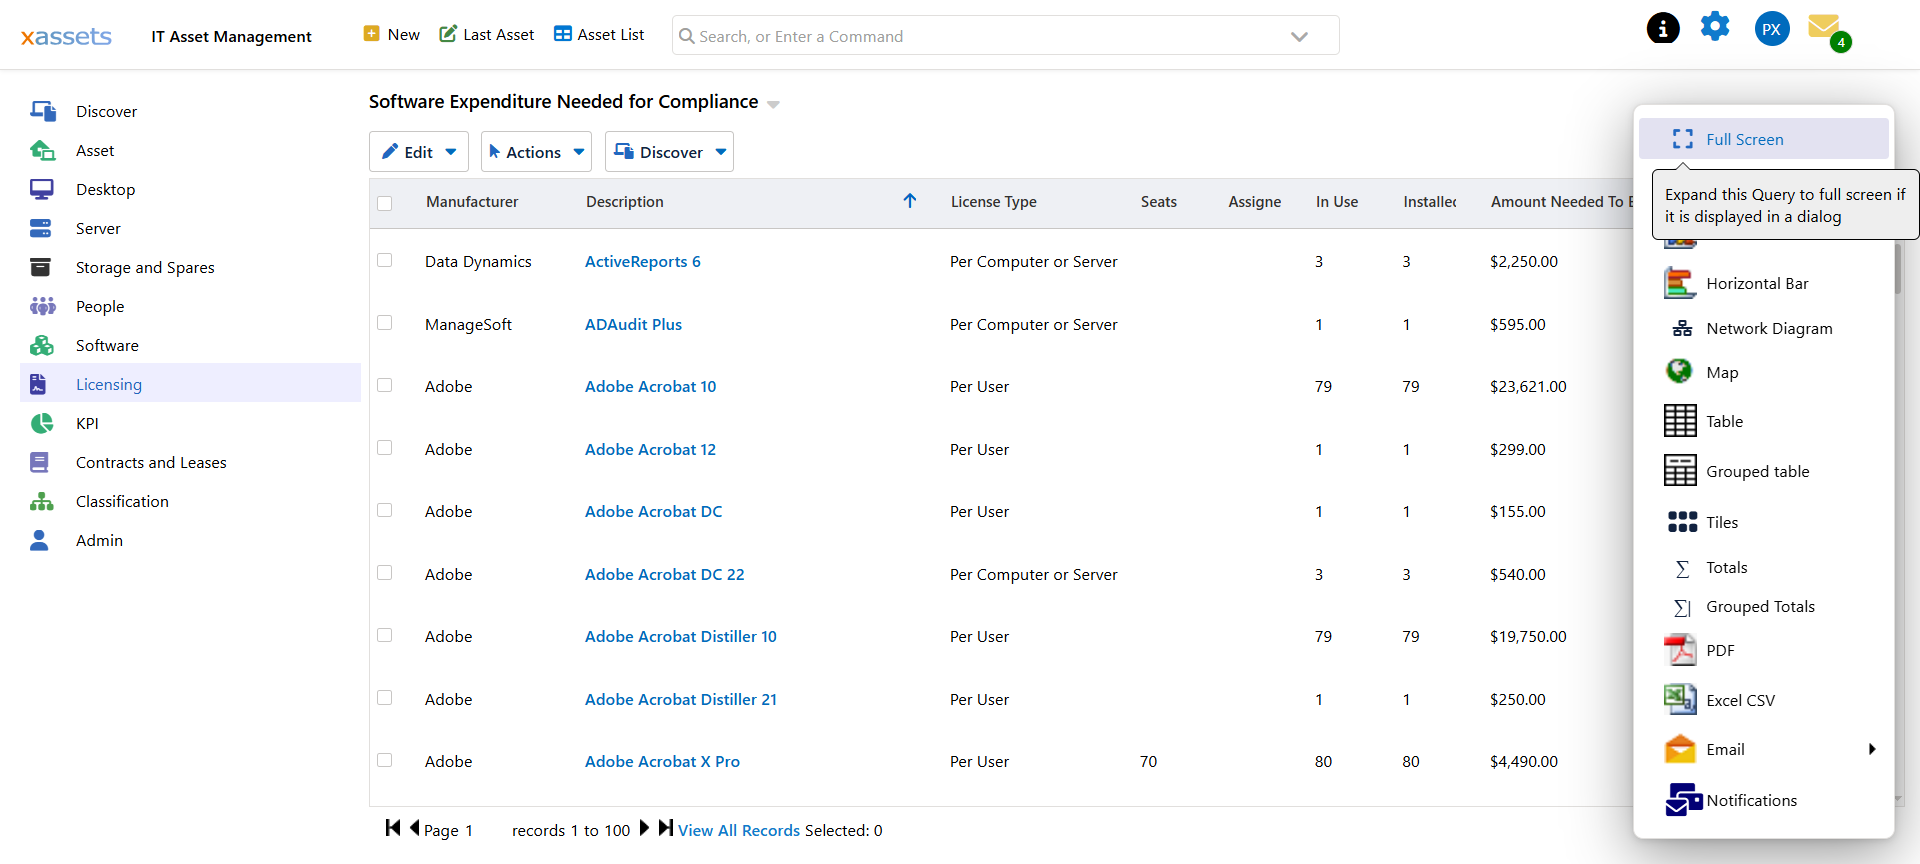Check the Adobe Acrobat DC row checkbox
Screen dimensions: 1920x864
384,510
